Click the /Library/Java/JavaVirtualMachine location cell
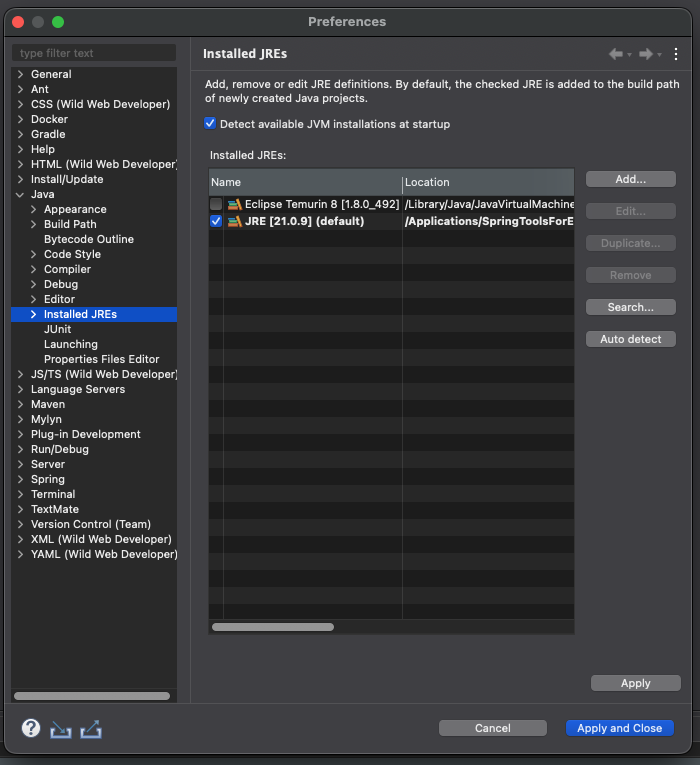The width and height of the screenshot is (700, 765). (x=489, y=204)
